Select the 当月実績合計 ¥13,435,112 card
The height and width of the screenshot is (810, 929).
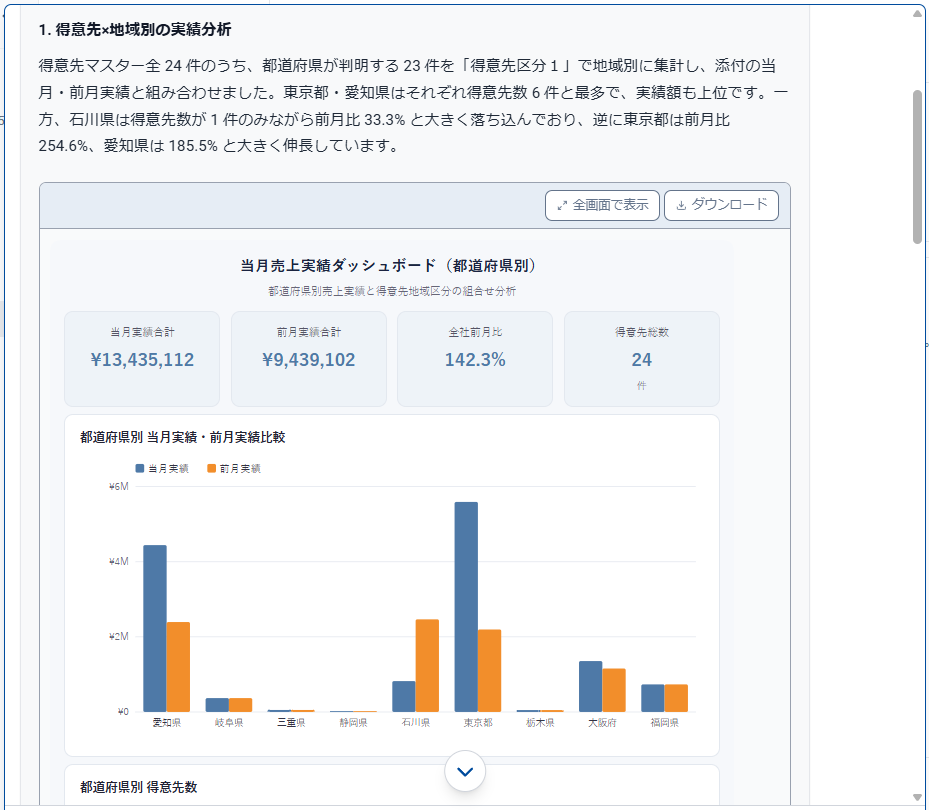142,359
